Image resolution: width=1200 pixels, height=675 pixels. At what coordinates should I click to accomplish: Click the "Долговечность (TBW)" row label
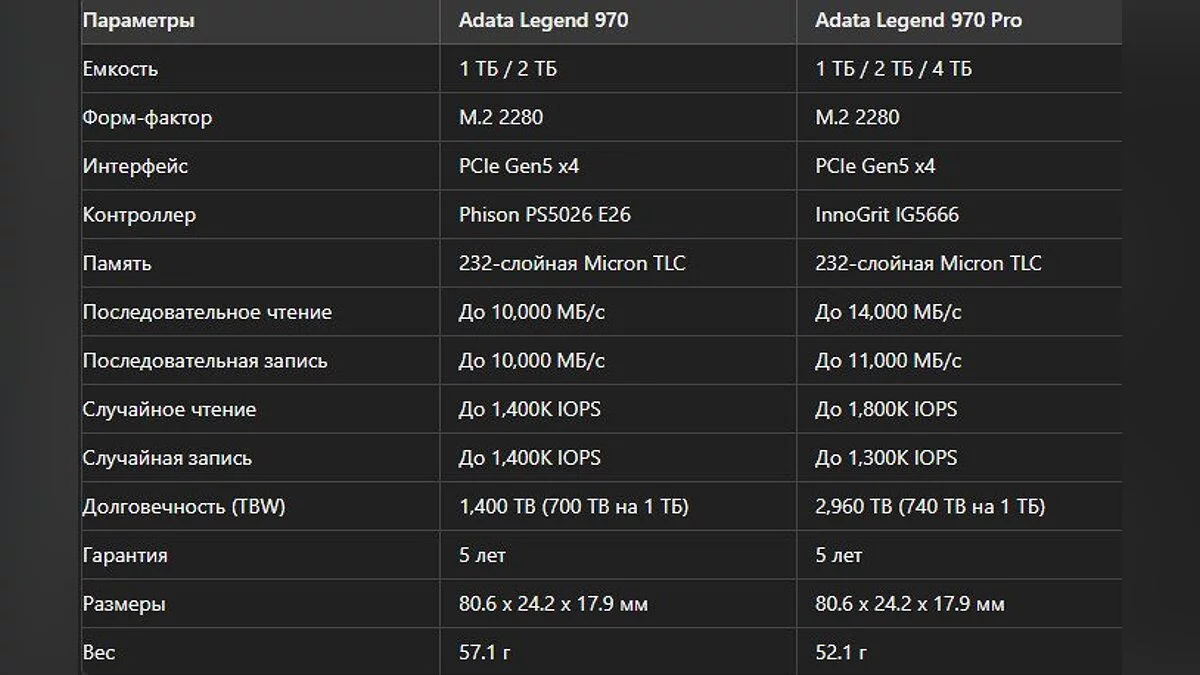tap(184, 507)
